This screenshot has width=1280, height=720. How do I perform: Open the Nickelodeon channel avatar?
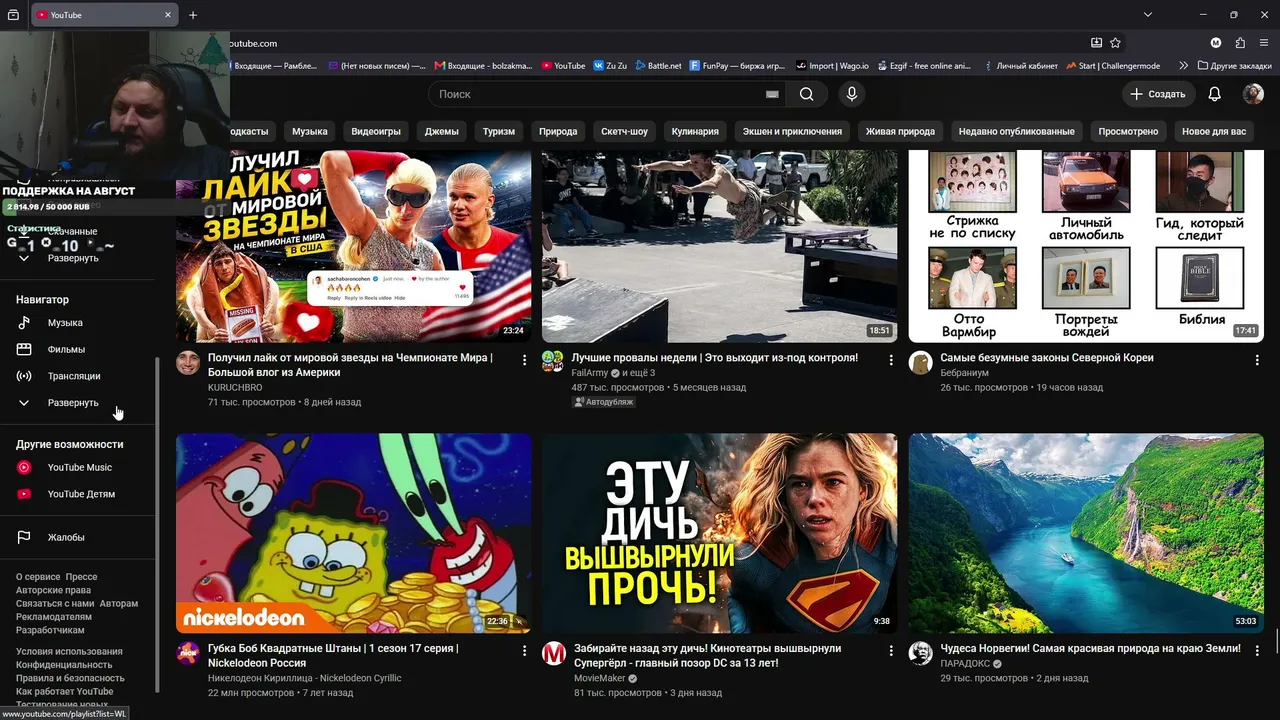click(188, 653)
